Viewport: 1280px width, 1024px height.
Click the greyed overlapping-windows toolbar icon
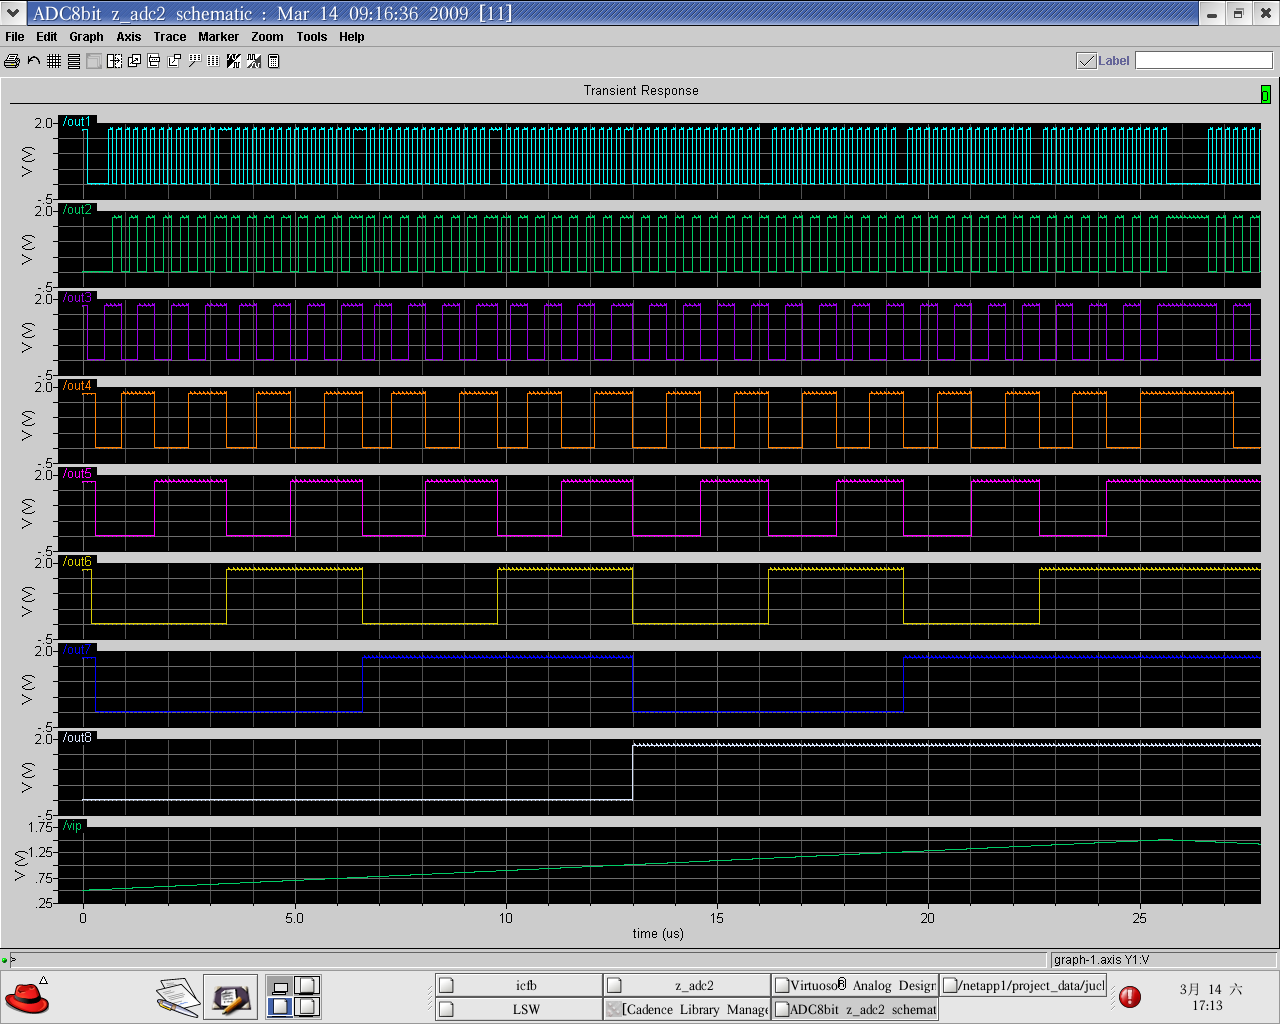[94, 61]
